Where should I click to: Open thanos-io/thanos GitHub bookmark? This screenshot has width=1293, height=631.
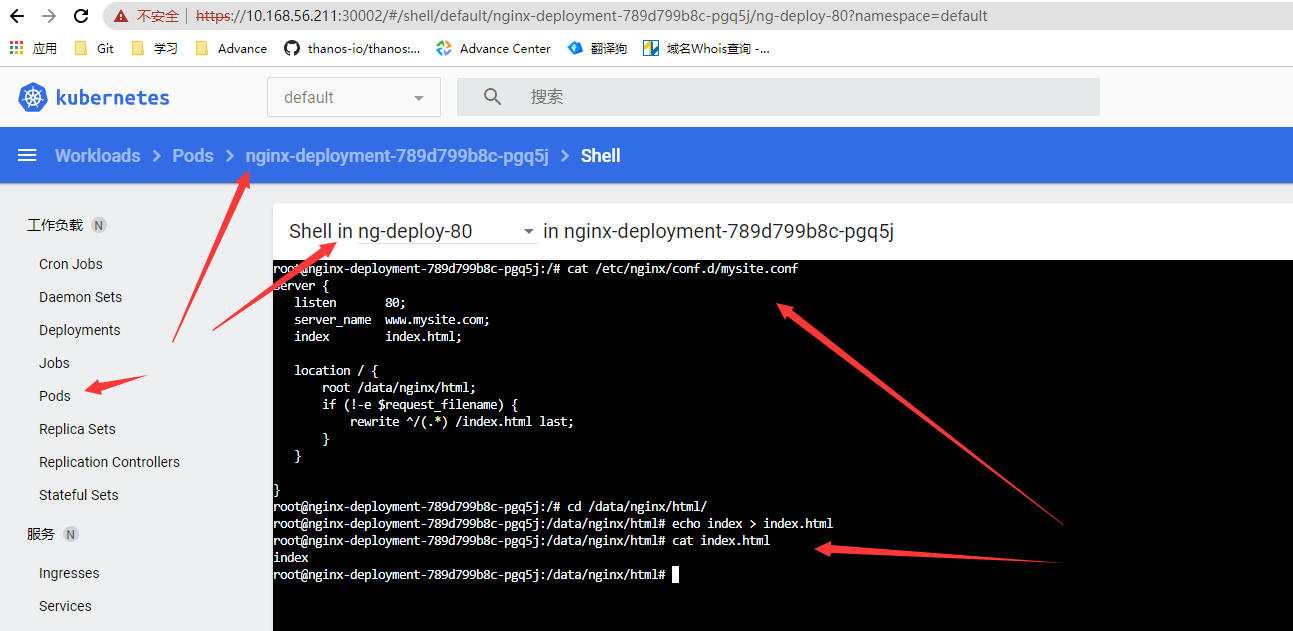(352, 48)
